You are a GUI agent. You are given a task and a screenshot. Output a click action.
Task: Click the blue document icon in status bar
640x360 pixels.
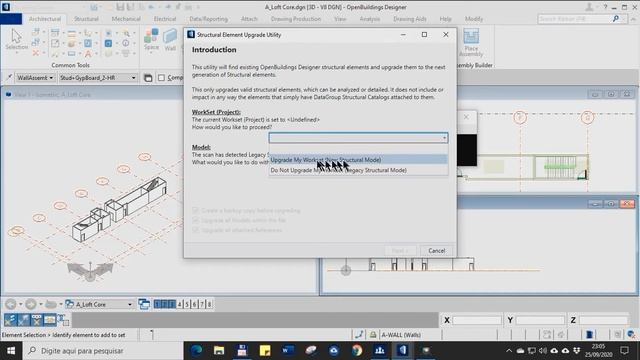pos(589,335)
